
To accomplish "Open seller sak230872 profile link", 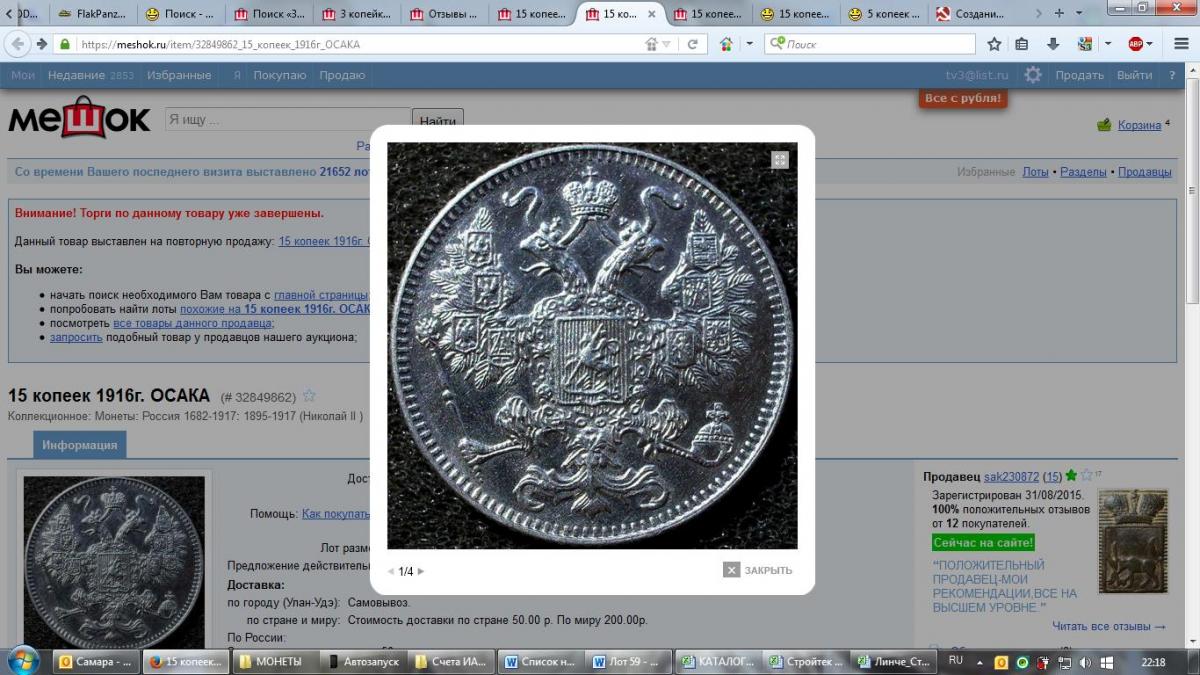I will click(x=1011, y=477).
